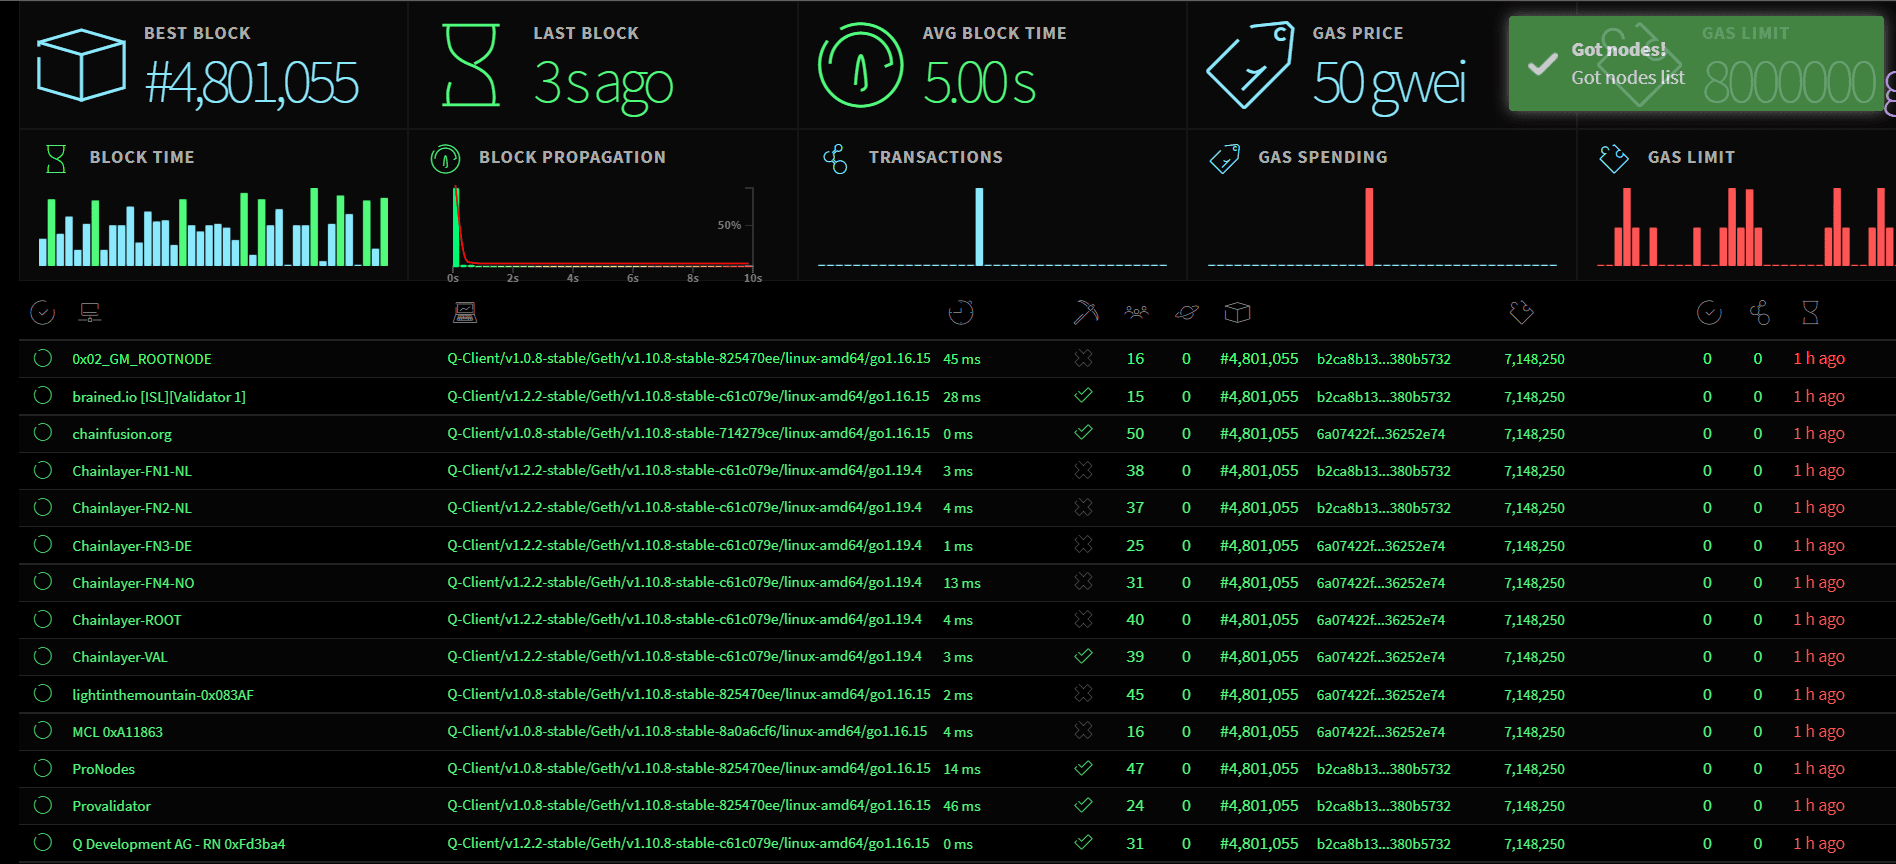This screenshot has height=864, width=1896.
Task: Sort by block transactions column icon
Action: [x=1759, y=313]
